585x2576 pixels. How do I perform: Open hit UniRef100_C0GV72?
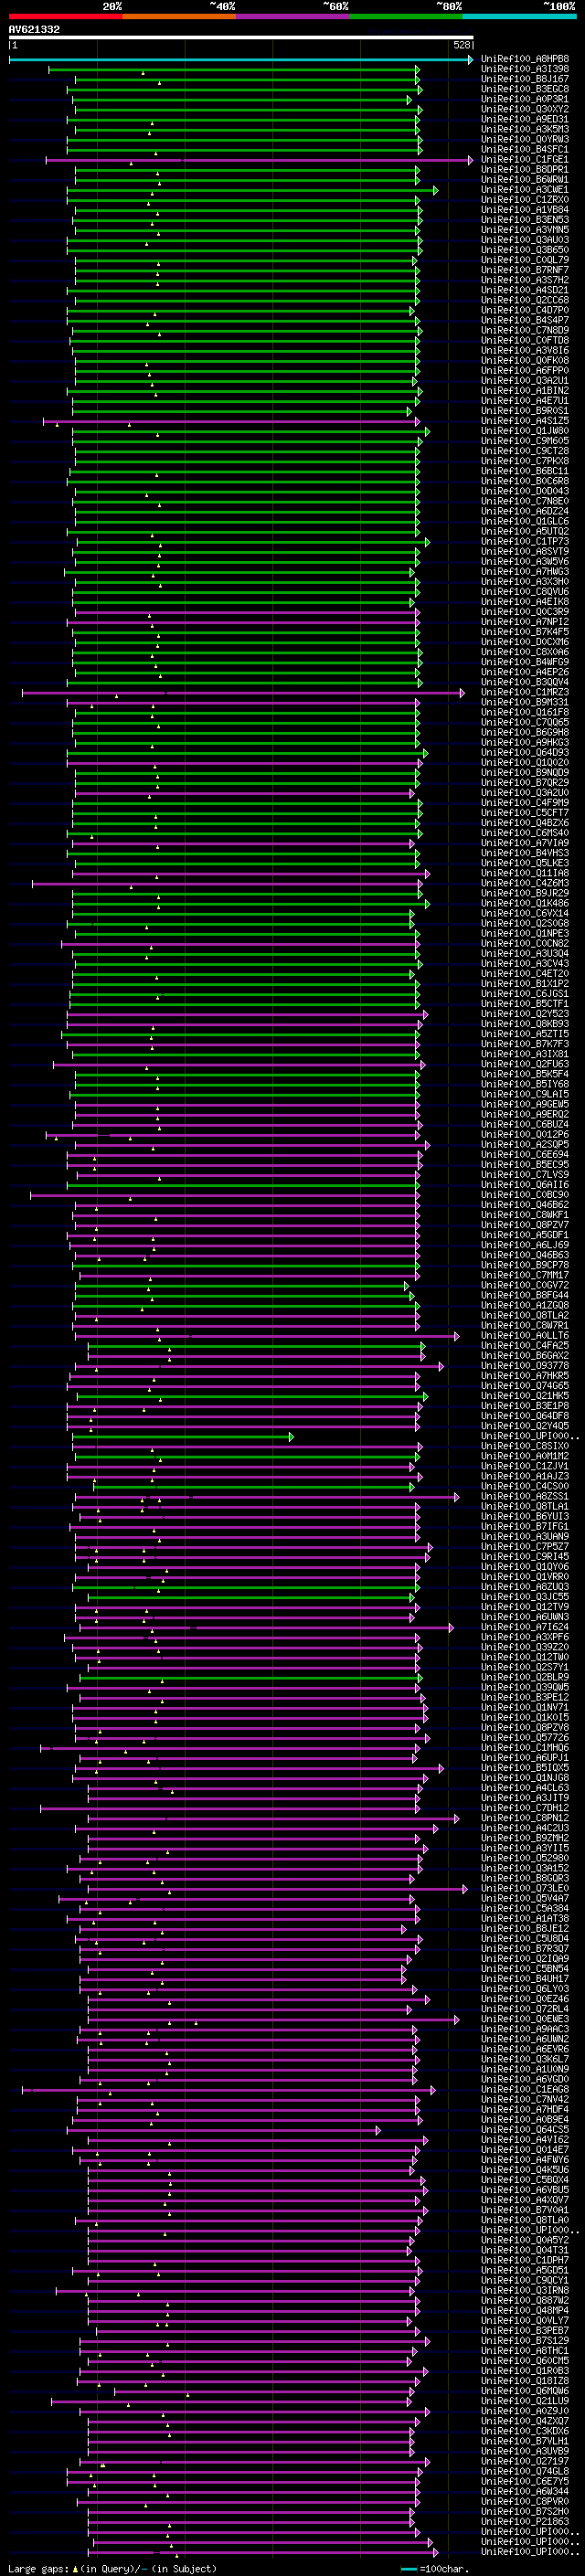[x=525, y=1285]
